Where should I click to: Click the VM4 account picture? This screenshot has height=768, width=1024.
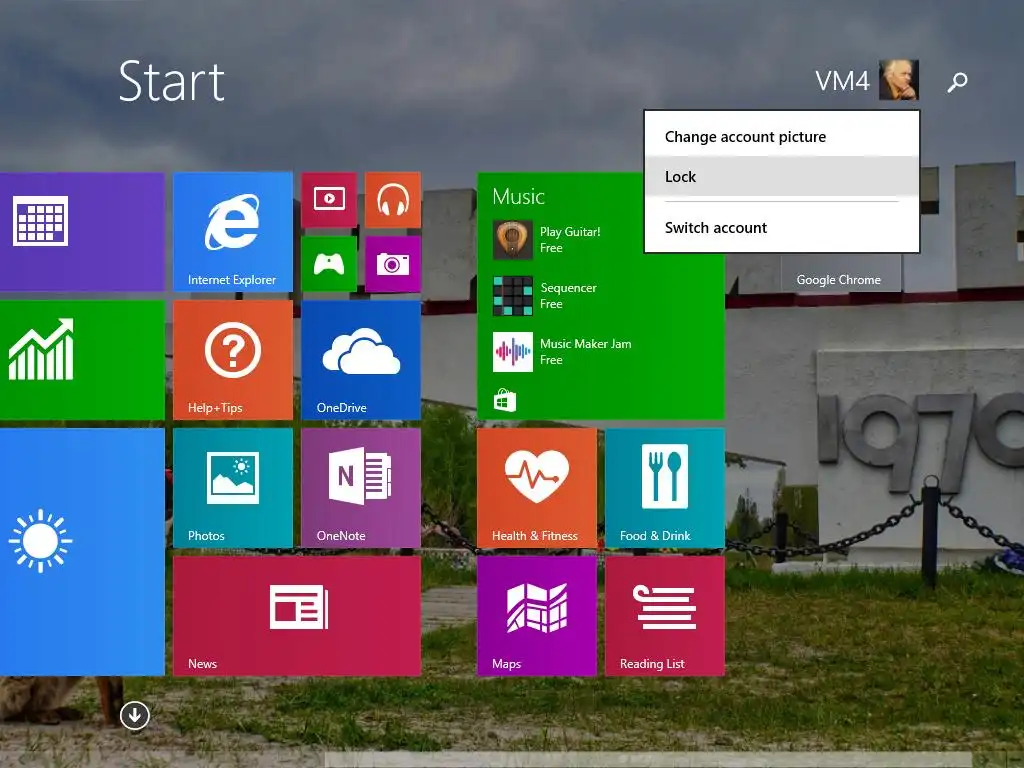(899, 80)
